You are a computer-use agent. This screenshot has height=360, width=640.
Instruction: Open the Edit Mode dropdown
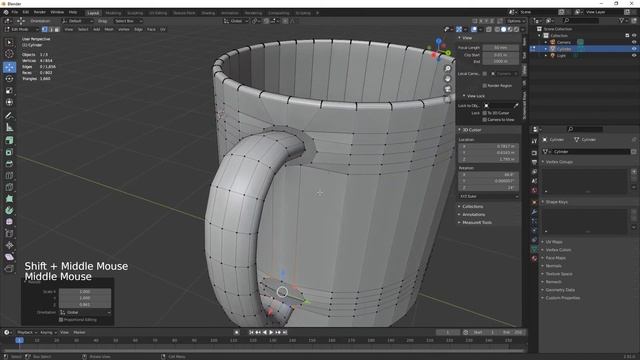pos(22,29)
